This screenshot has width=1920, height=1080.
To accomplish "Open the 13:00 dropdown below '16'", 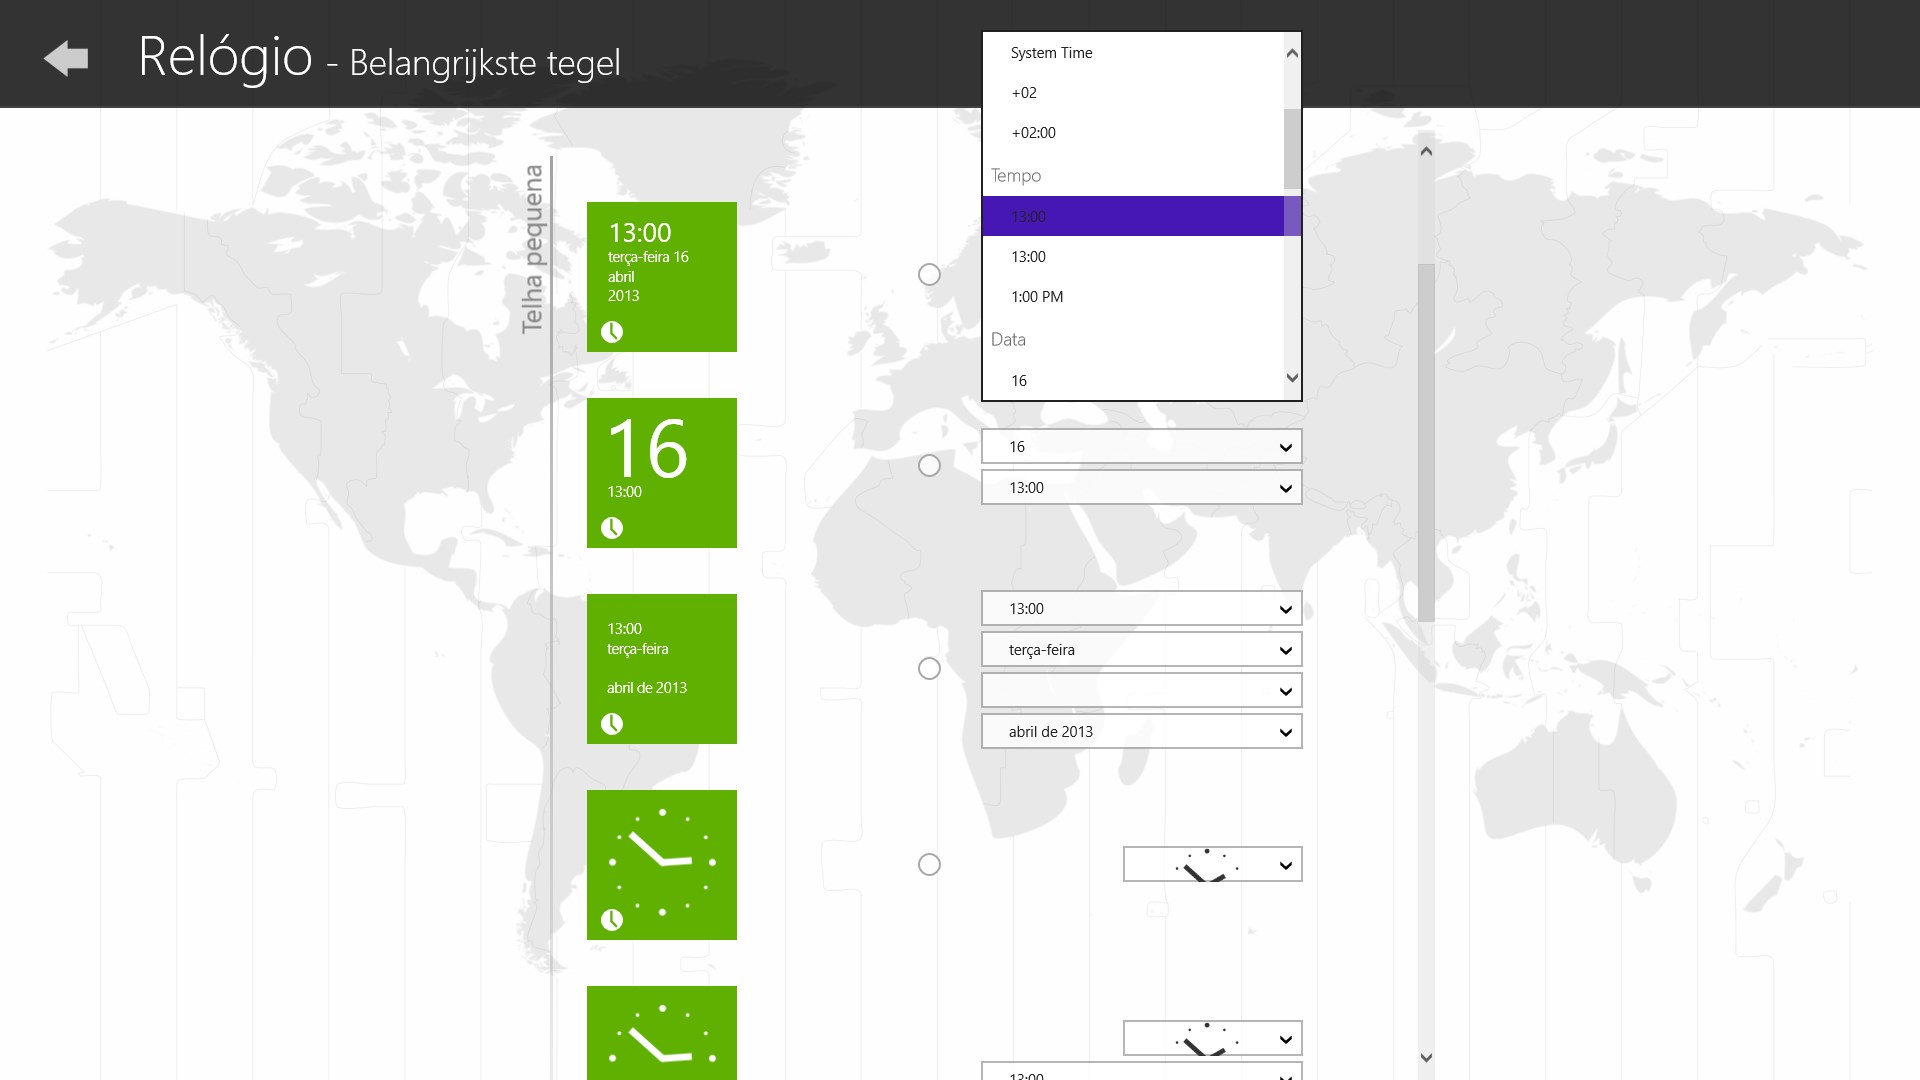I will tap(1141, 488).
